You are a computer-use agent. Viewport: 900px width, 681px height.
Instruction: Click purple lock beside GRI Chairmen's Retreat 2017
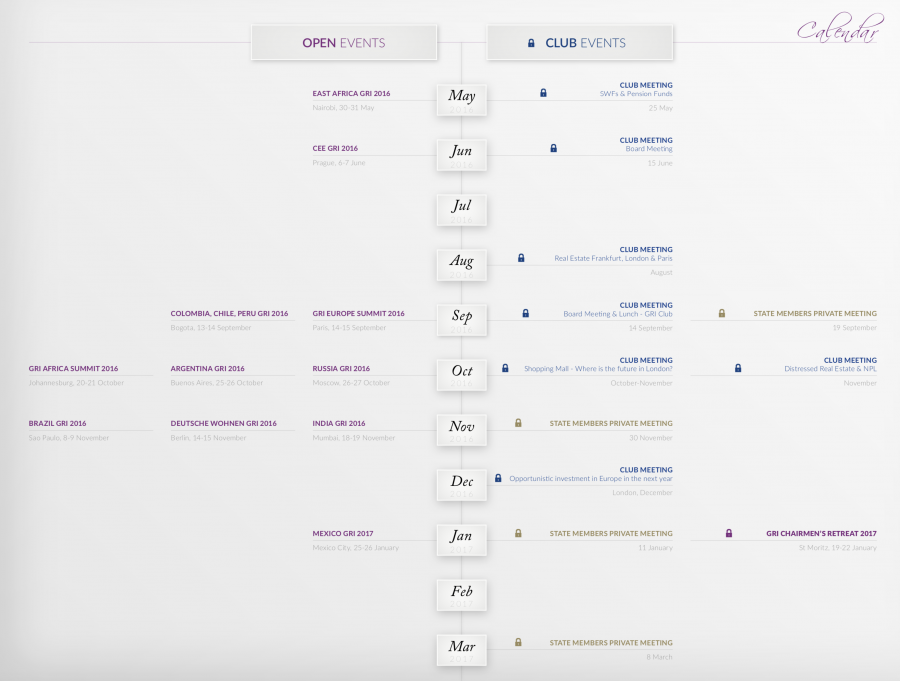pyautogui.click(x=728, y=533)
